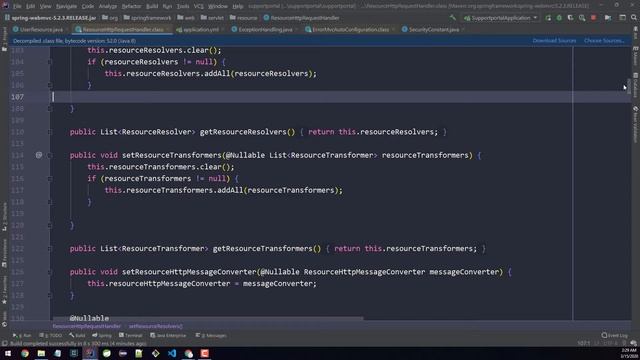Open the Java Enterprise tool window
640x360 pixels.
coord(168,336)
